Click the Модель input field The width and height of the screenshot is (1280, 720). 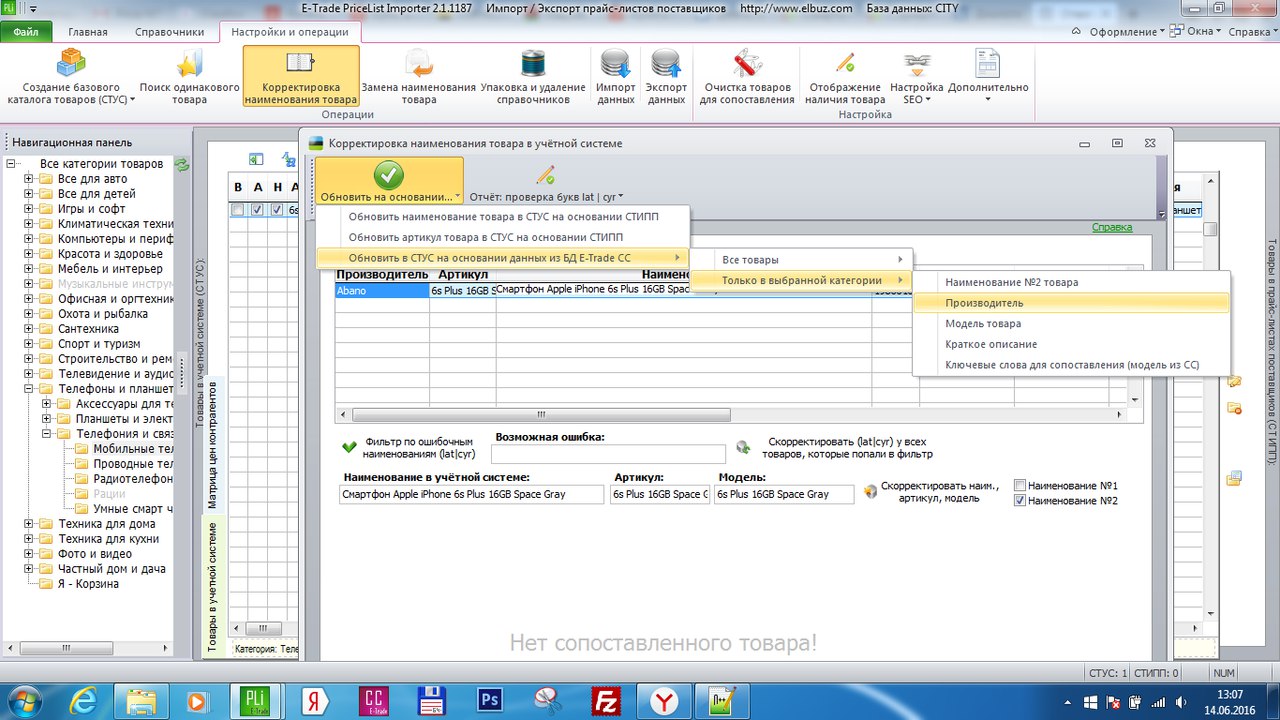(x=784, y=495)
